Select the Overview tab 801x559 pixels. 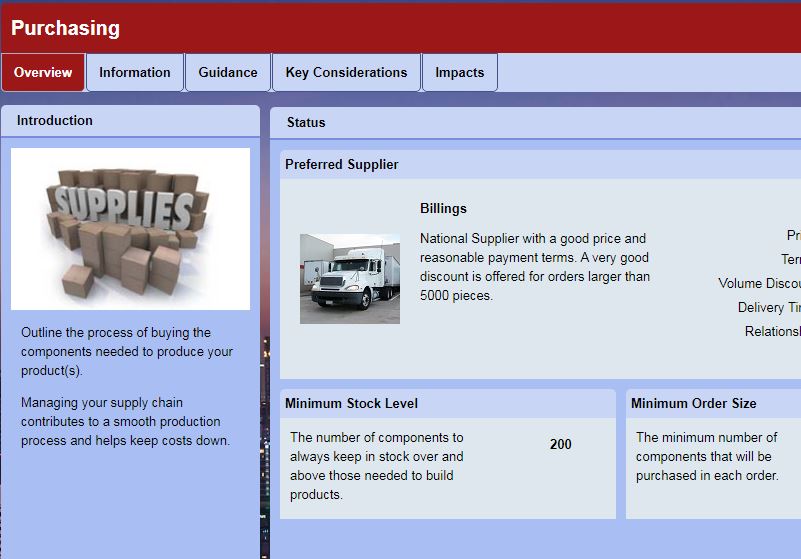tap(43, 73)
